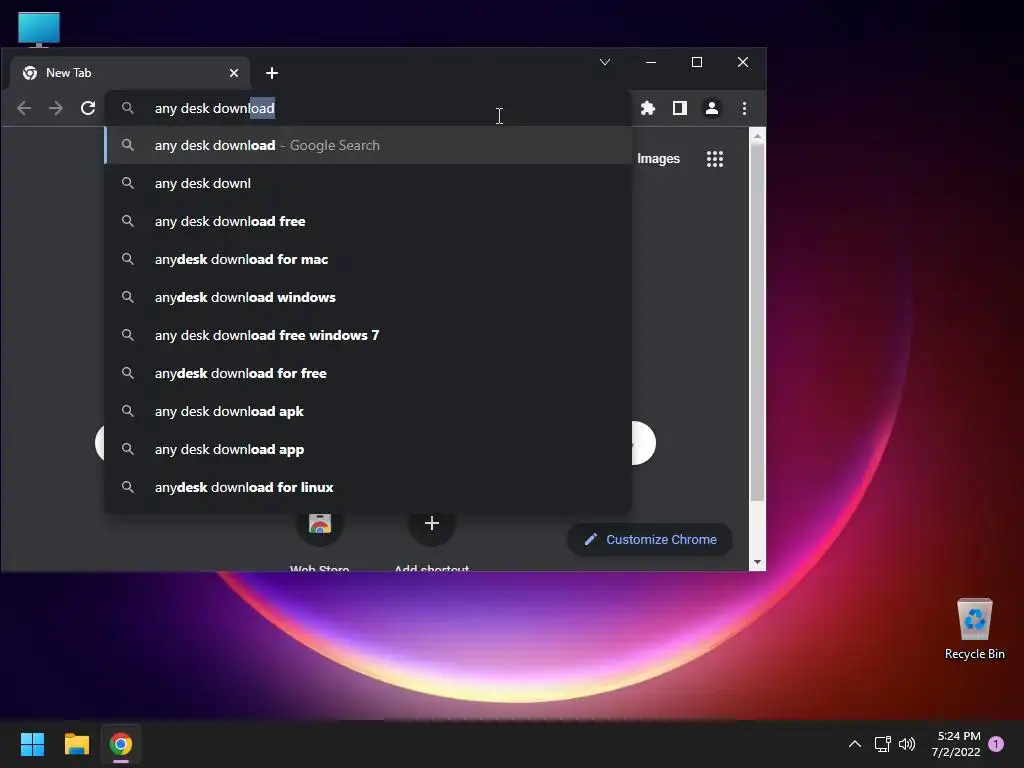Select 'any desk download free' suggestion
The height and width of the screenshot is (768, 1024).
point(368,221)
